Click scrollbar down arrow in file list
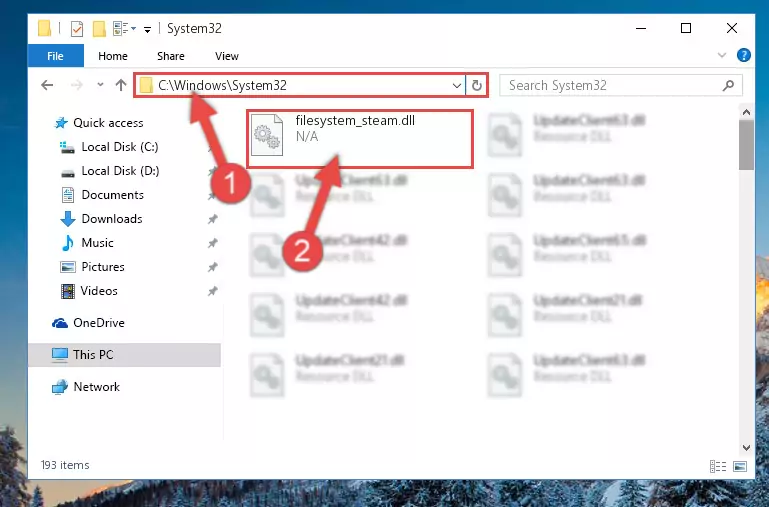The image size is (769, 507). 746,448
